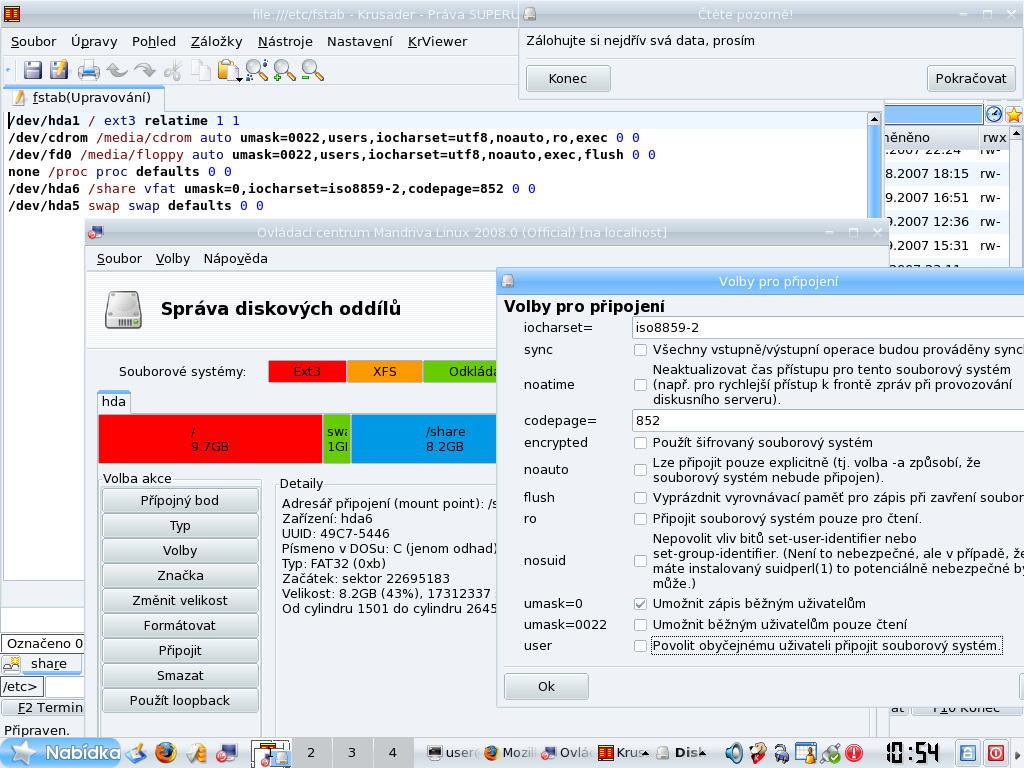Open the Záložky menu
Image resolution: width=1024 pixels, height=768 pixels.
[216, 42]
